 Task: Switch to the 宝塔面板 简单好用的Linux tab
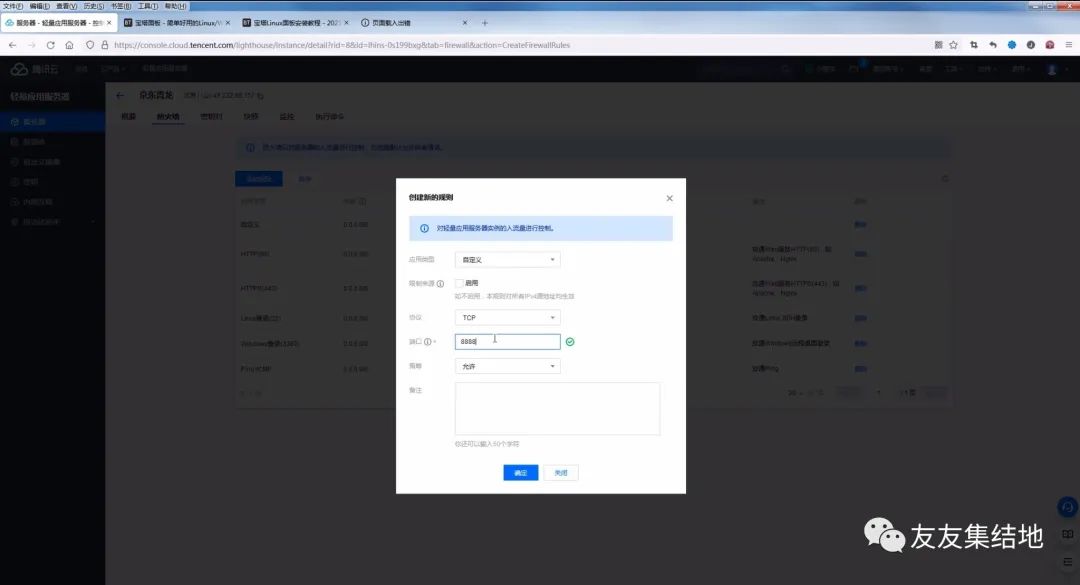tap(177, 23)
